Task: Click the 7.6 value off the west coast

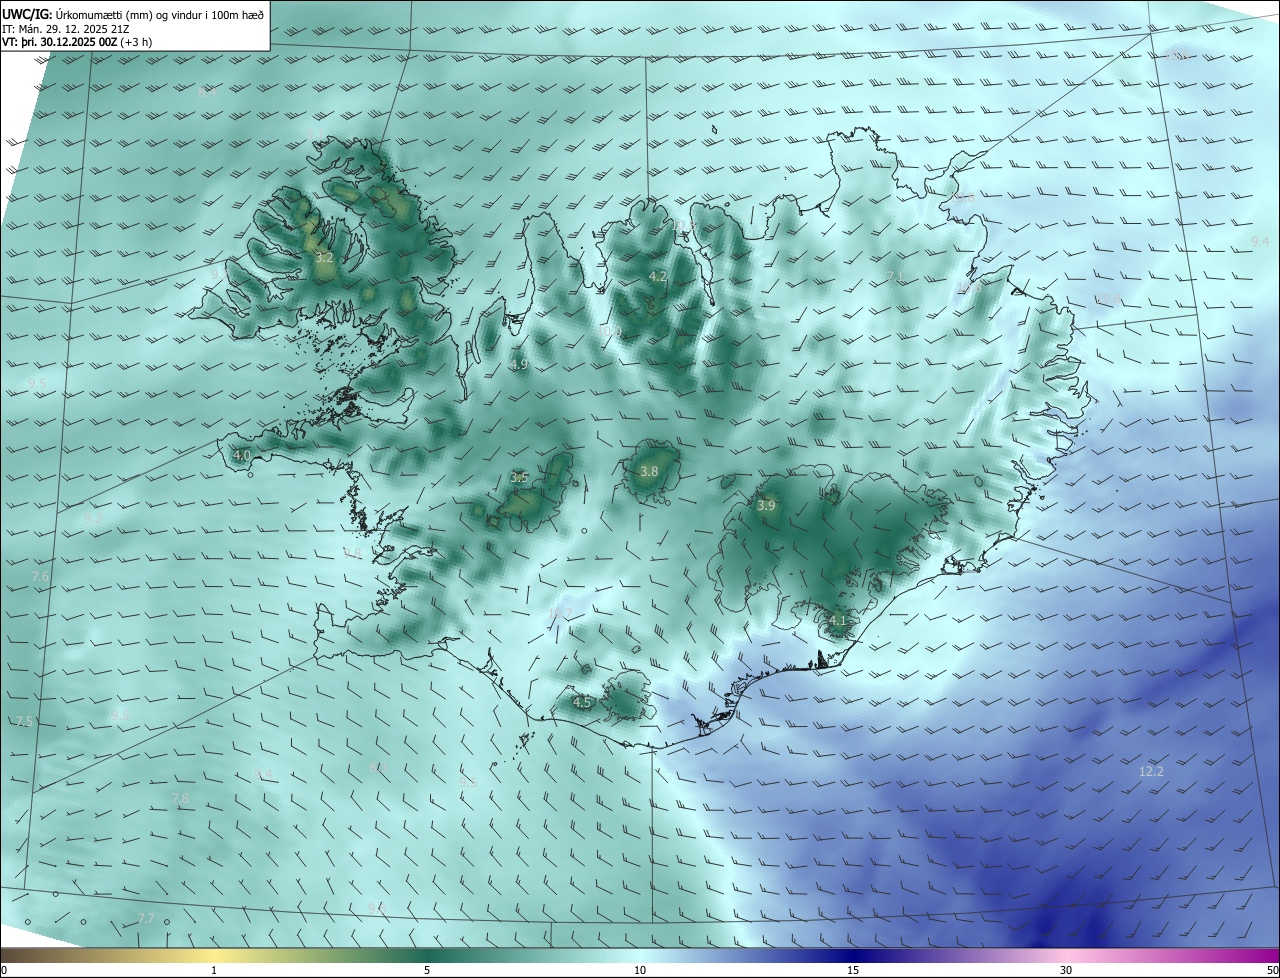Action: point(40,577)
